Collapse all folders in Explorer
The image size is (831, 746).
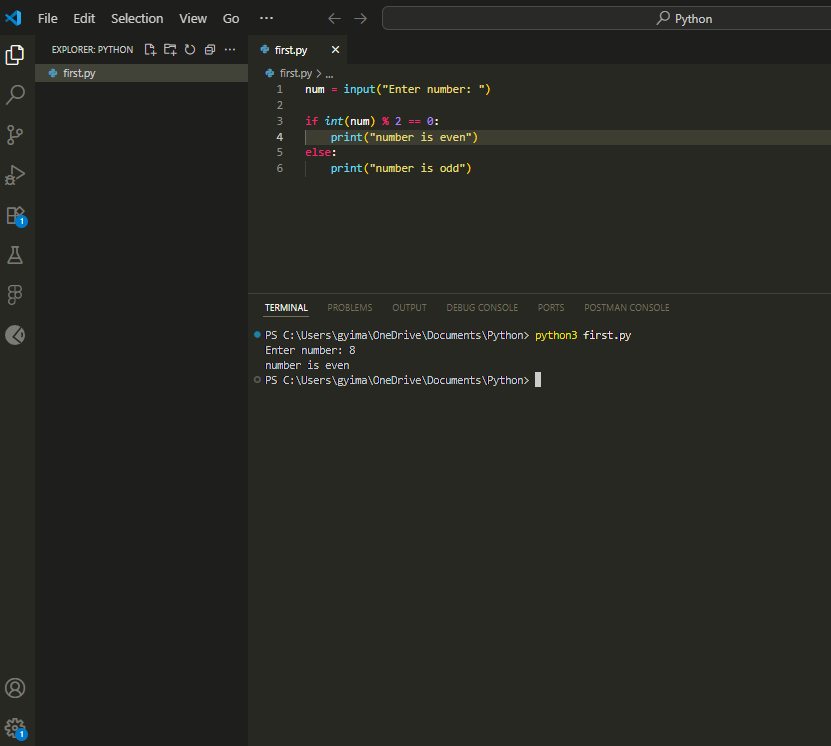pyautogui.click(x=210, y=50)
